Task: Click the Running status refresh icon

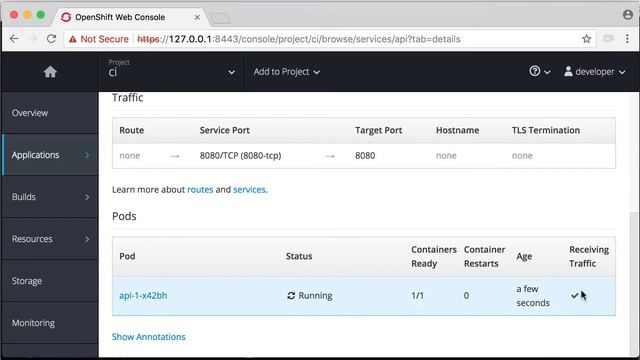Action: click(x=291, y=296)
